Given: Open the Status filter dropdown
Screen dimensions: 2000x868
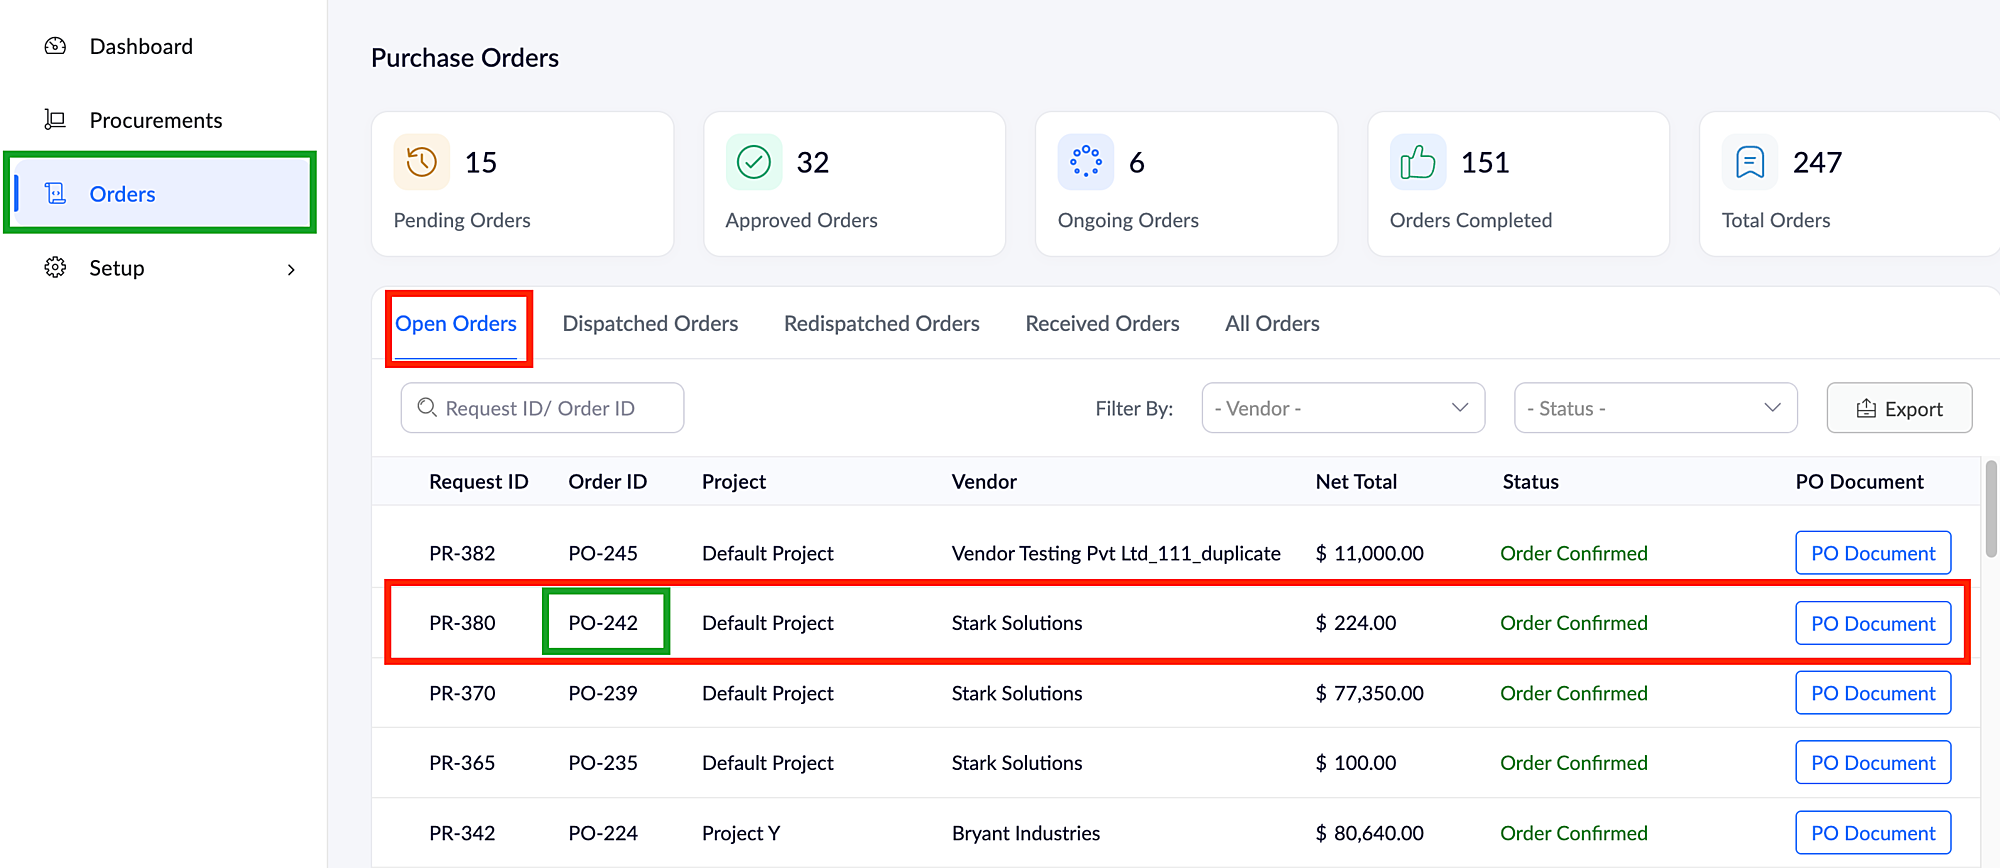Looking at the screenshot, I should (x=1655, y=408).
